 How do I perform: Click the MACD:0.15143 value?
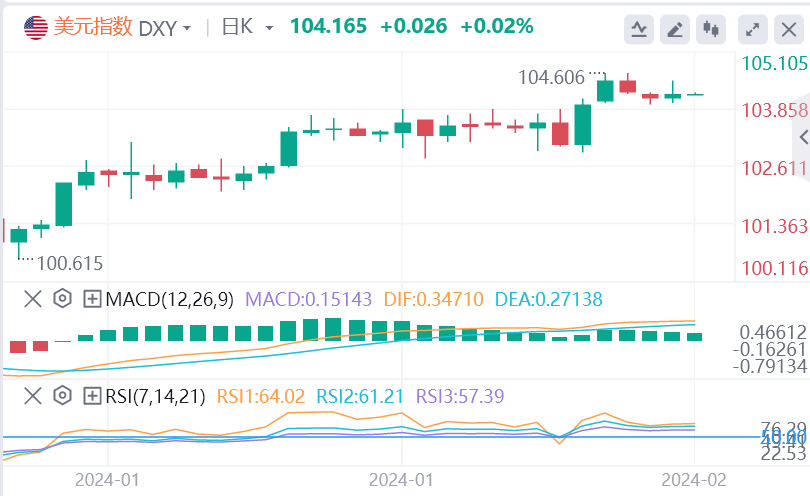click(x=308, y=299)
